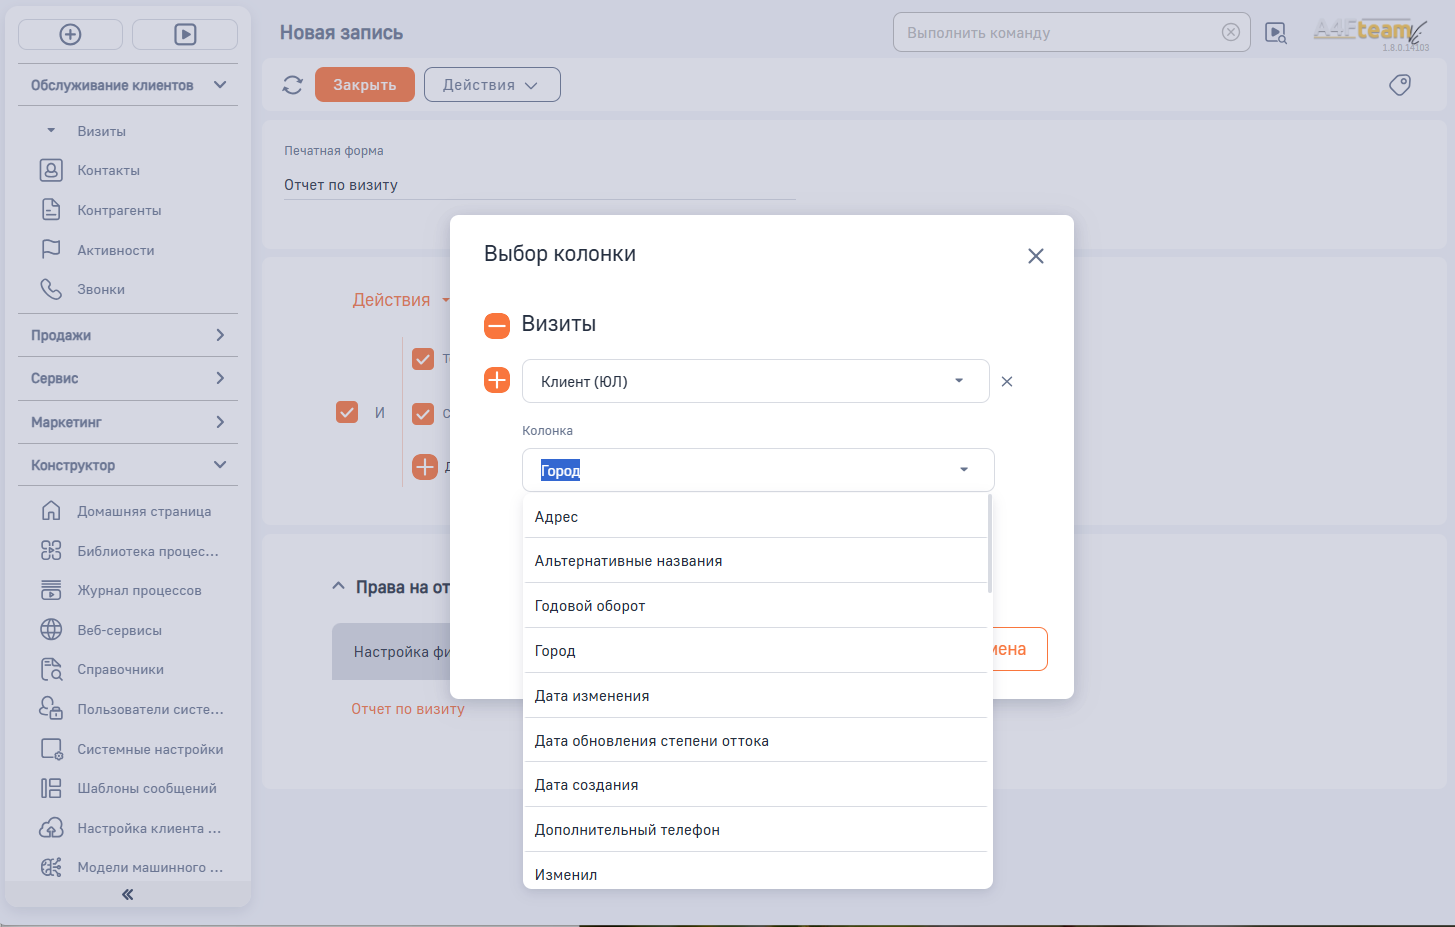The image size is (1455, 927).
Task: Click the refresh icon beside Закрыть
Action: pyautogui.click(x=292, y=85)
